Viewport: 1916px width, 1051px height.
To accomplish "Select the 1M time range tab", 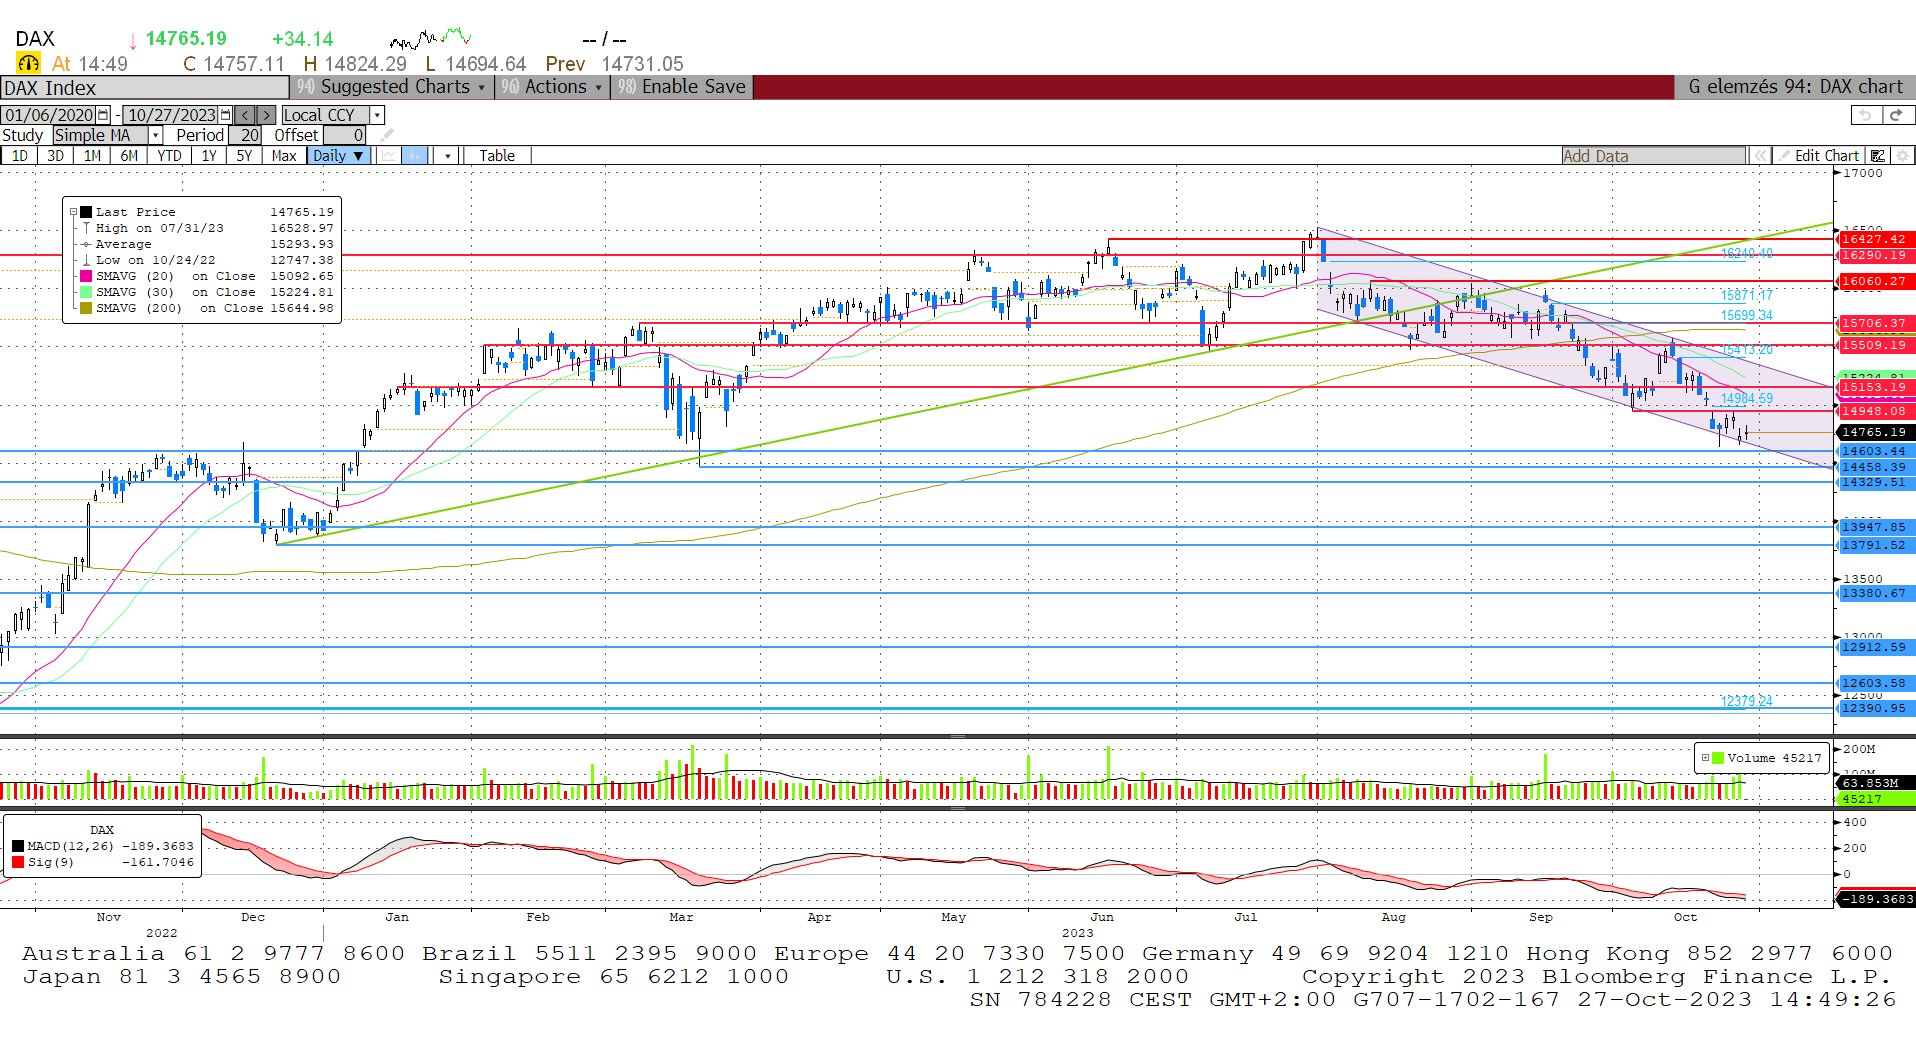I will 92,156.
